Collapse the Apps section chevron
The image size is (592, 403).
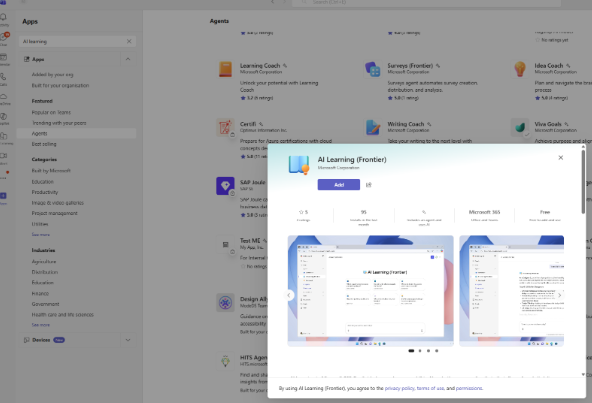128,59
